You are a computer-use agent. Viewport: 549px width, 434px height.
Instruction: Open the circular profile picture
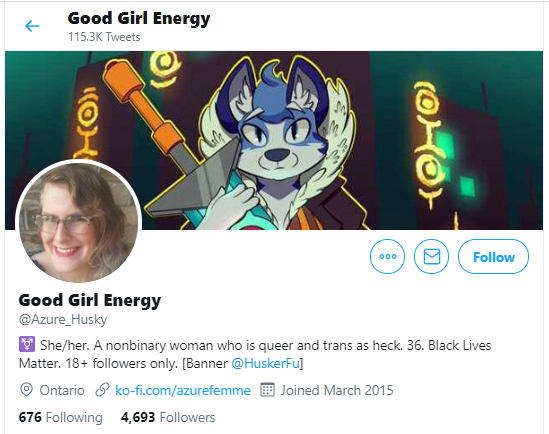[78, 222]
